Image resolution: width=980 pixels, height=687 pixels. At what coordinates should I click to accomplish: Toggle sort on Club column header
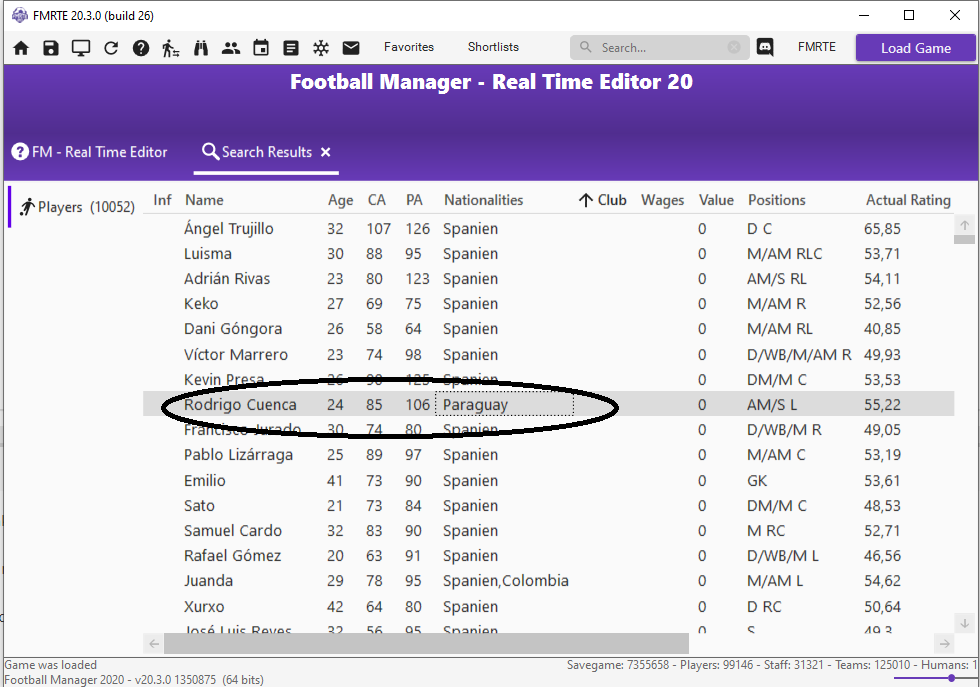tap(603, 200)
